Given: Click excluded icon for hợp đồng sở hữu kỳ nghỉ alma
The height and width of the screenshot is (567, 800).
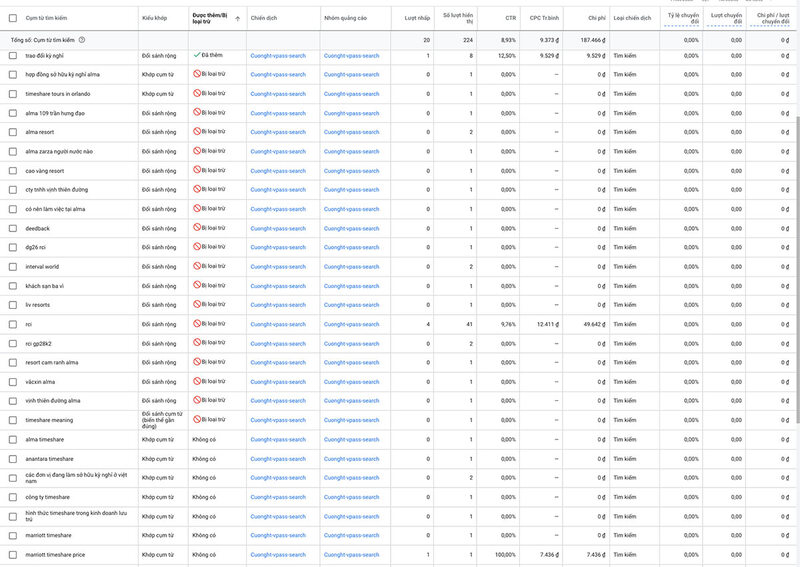Looking at the screenshot, I should click(x=197, y=74).
